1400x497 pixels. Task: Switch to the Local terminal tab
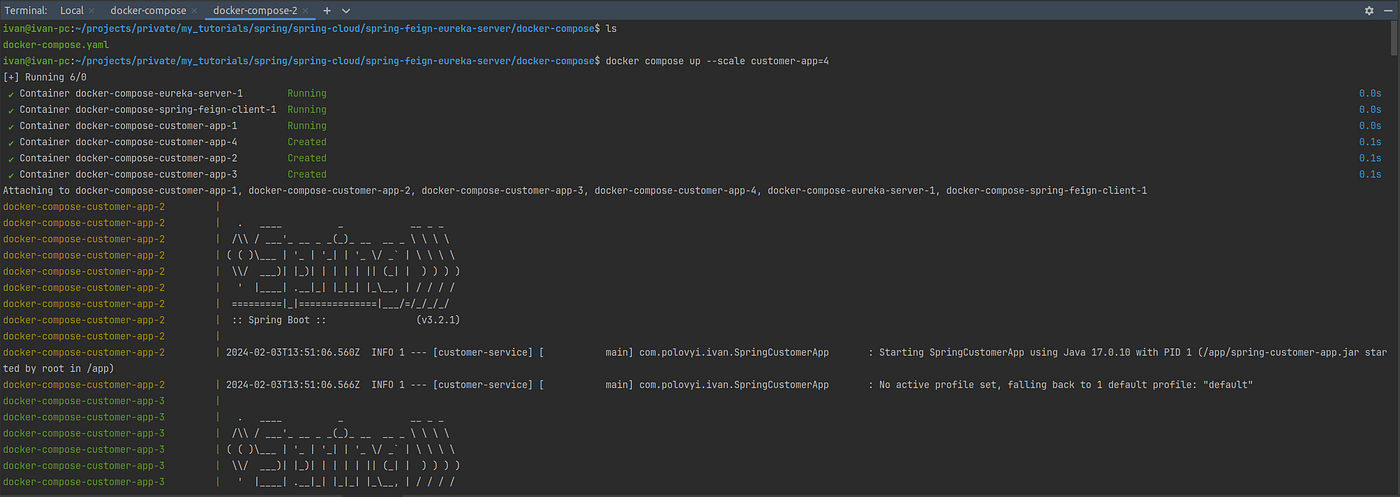point(71,10)
